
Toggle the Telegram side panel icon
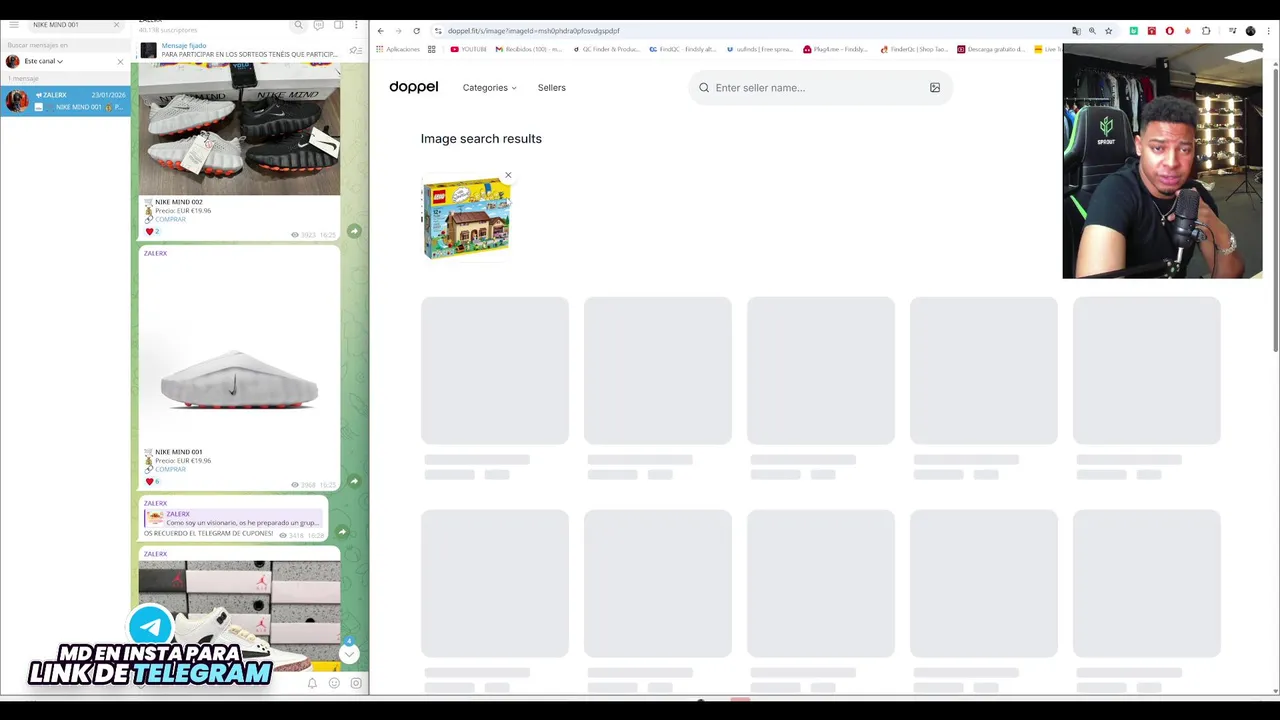click(x=338, y=25)
